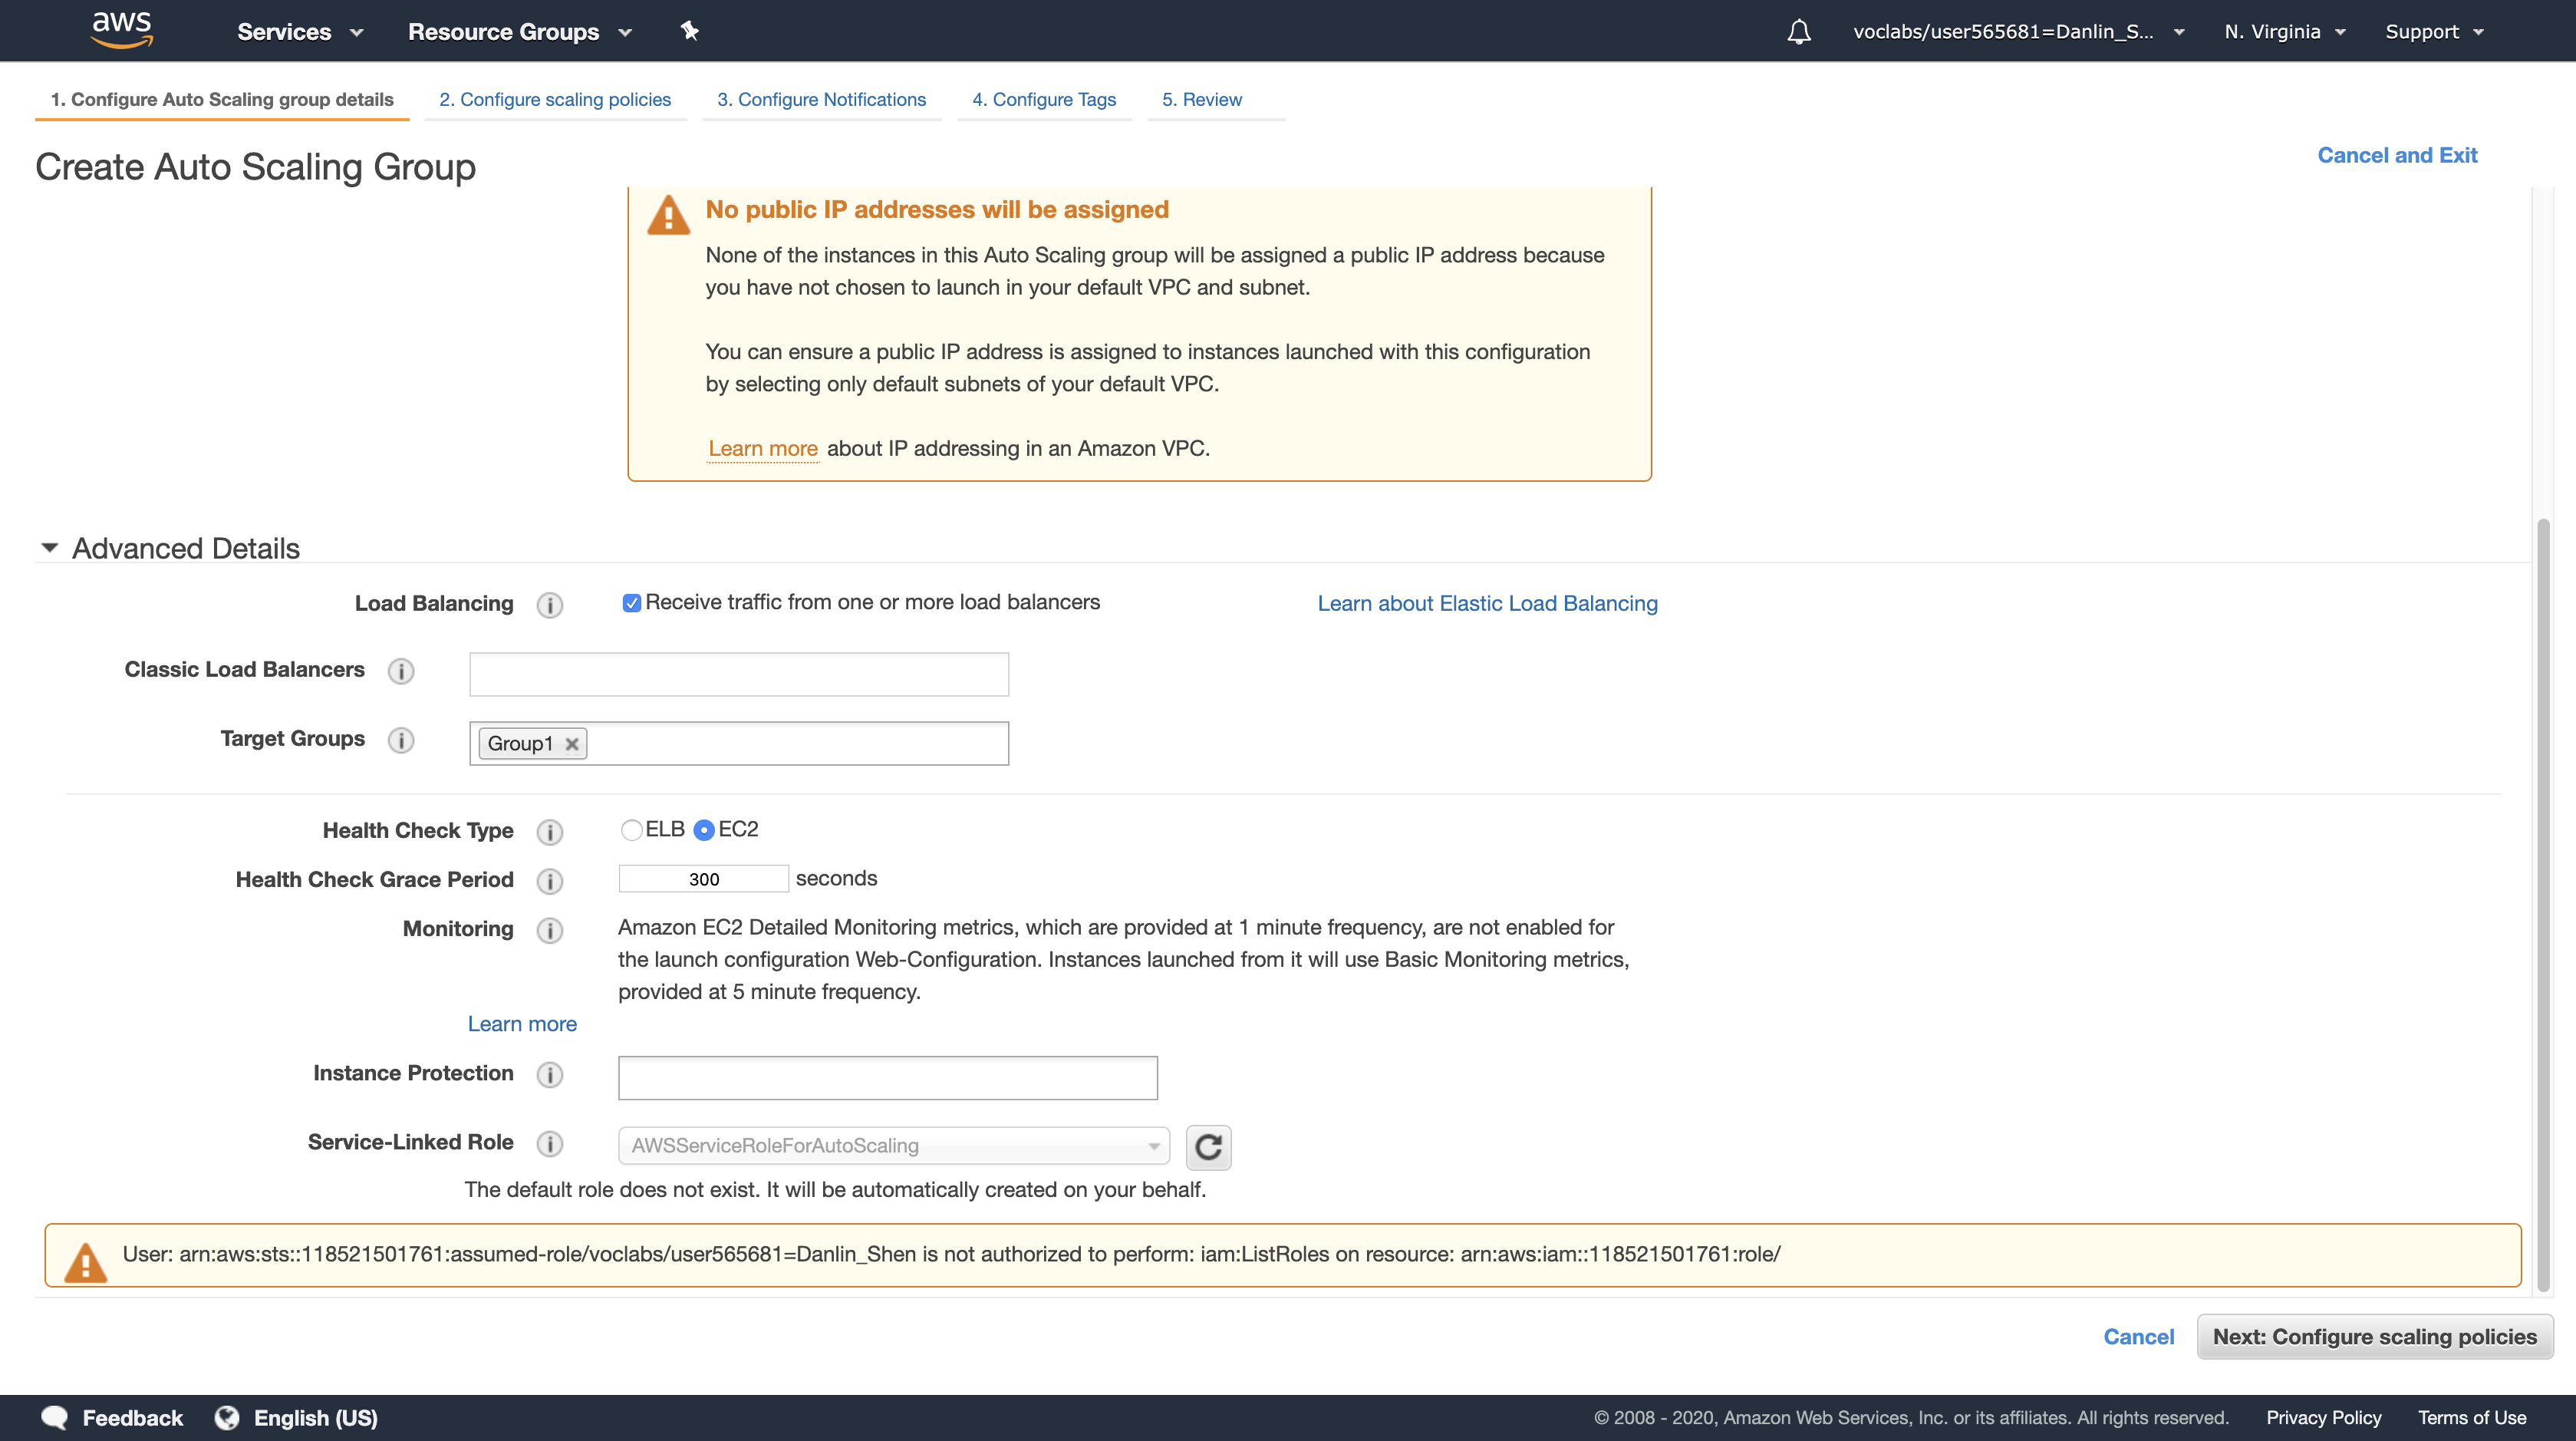Viewport: 2576px width, 1441px height.
Task: Remove Group1 from Target Groups
Action: tap(572, 744)
